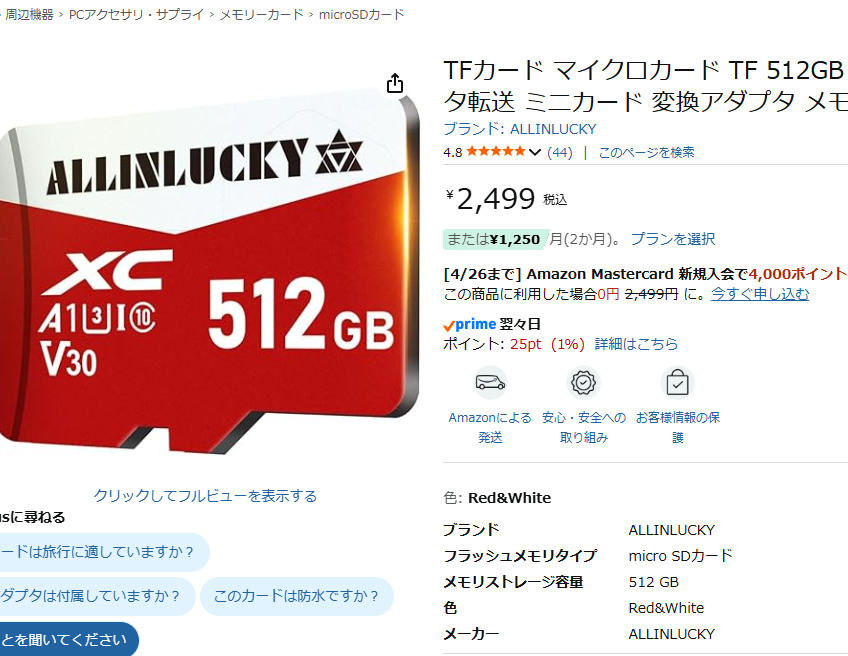Click プランを選択 installment link
Image resolution: width=848 pixels, height=656 pixels.
673,238
